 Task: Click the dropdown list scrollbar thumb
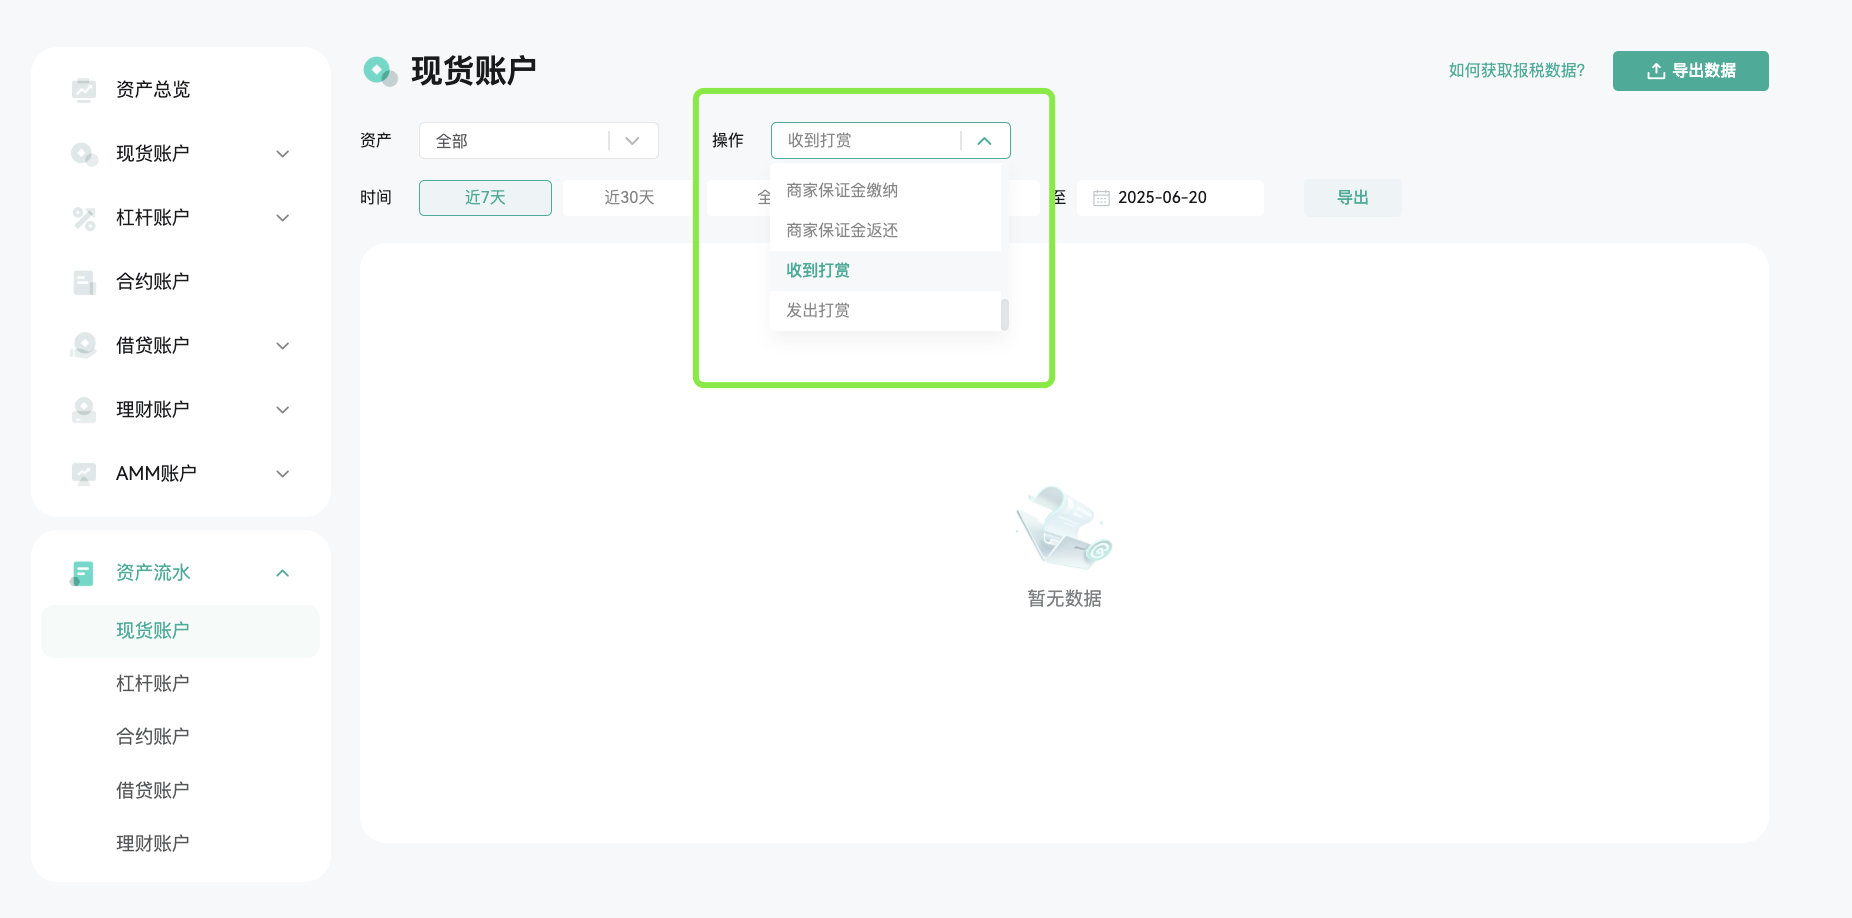(1004, 314)
